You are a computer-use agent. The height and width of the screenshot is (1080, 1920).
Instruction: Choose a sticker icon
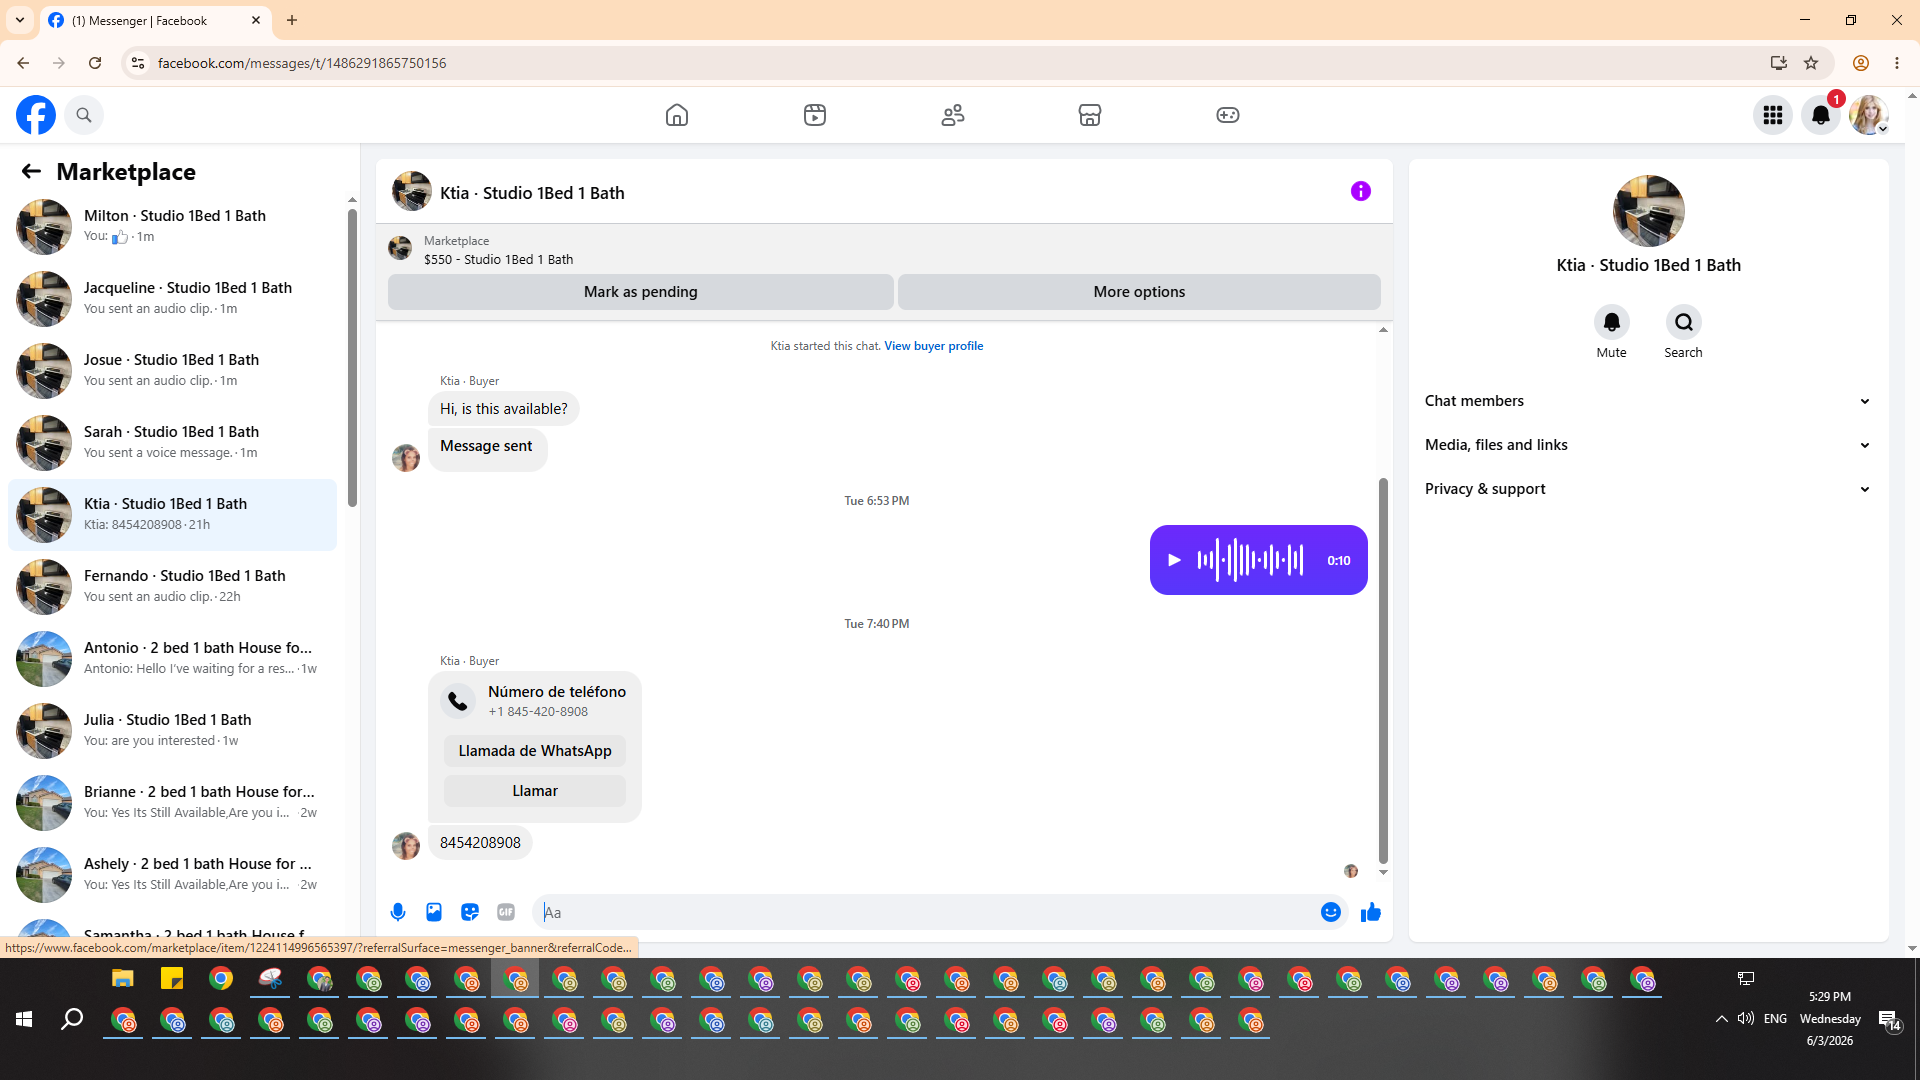470,912
